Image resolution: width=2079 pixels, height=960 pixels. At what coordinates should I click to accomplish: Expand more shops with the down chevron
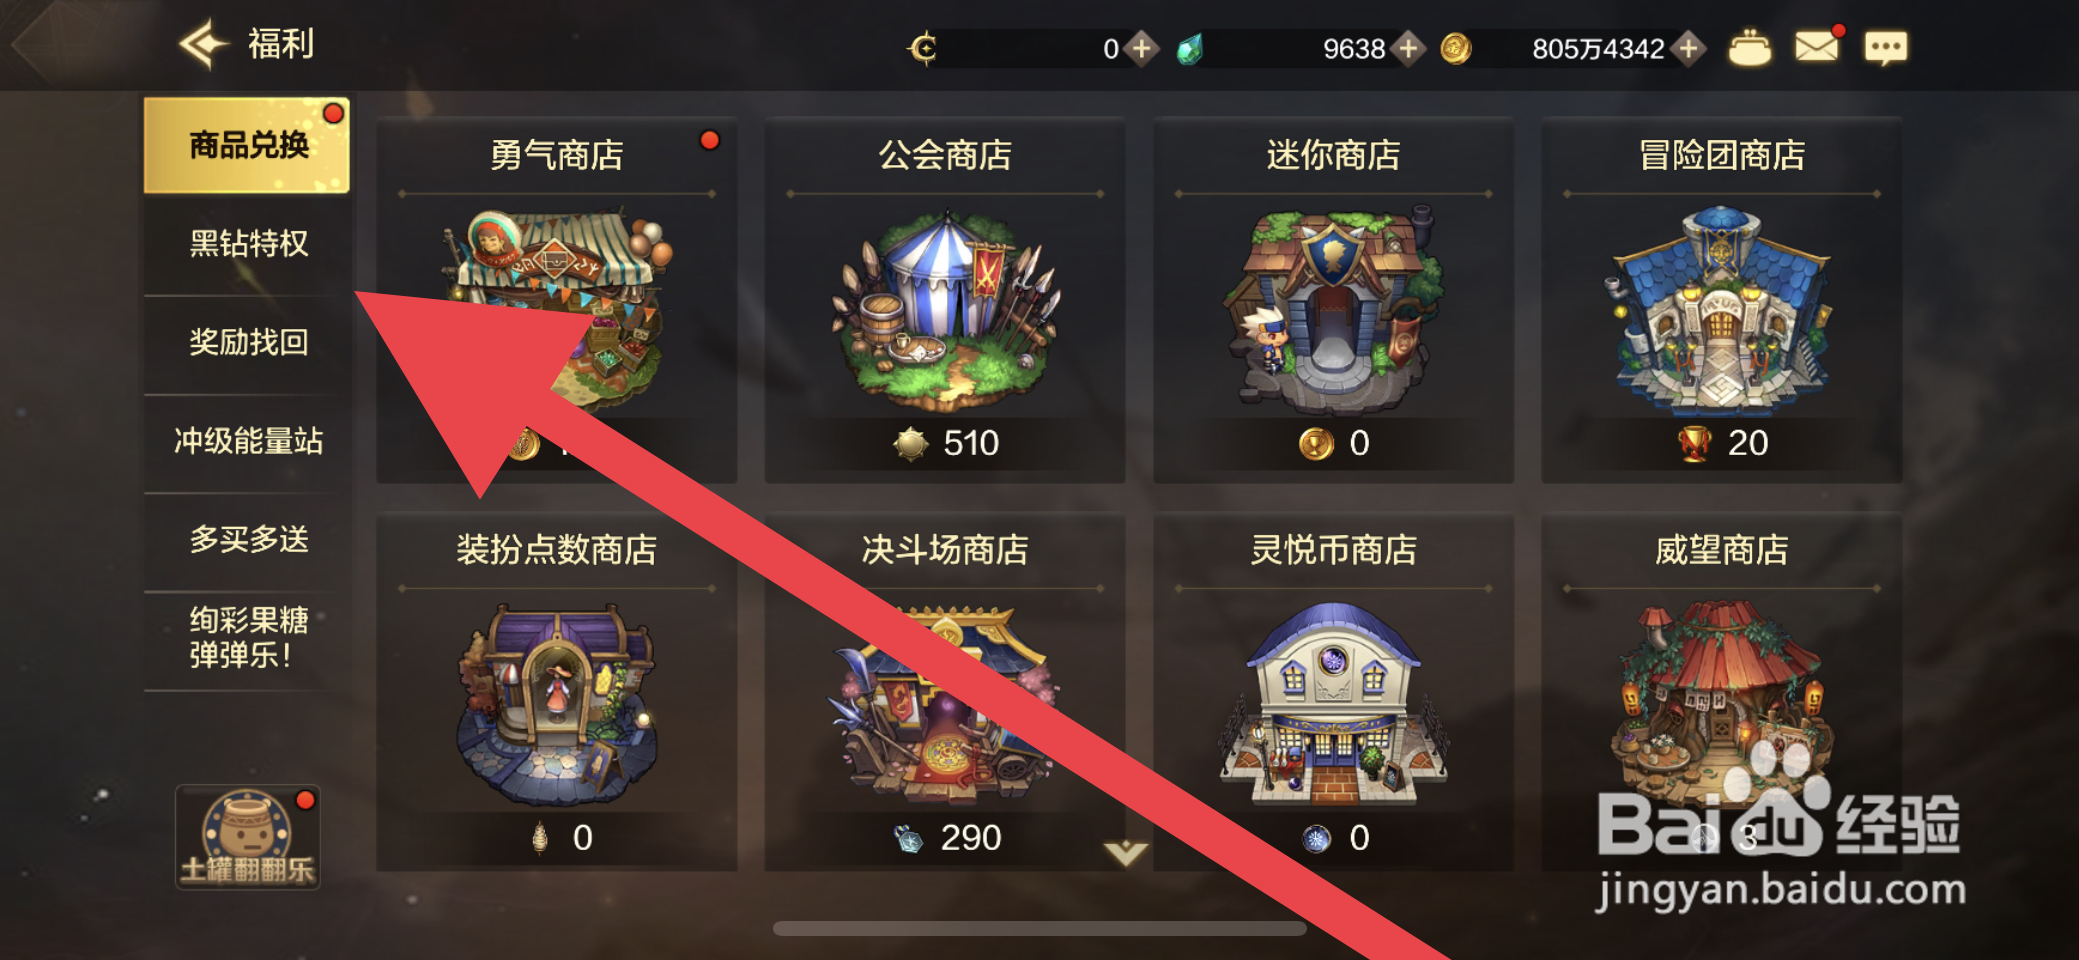(x=1126, y=852)
